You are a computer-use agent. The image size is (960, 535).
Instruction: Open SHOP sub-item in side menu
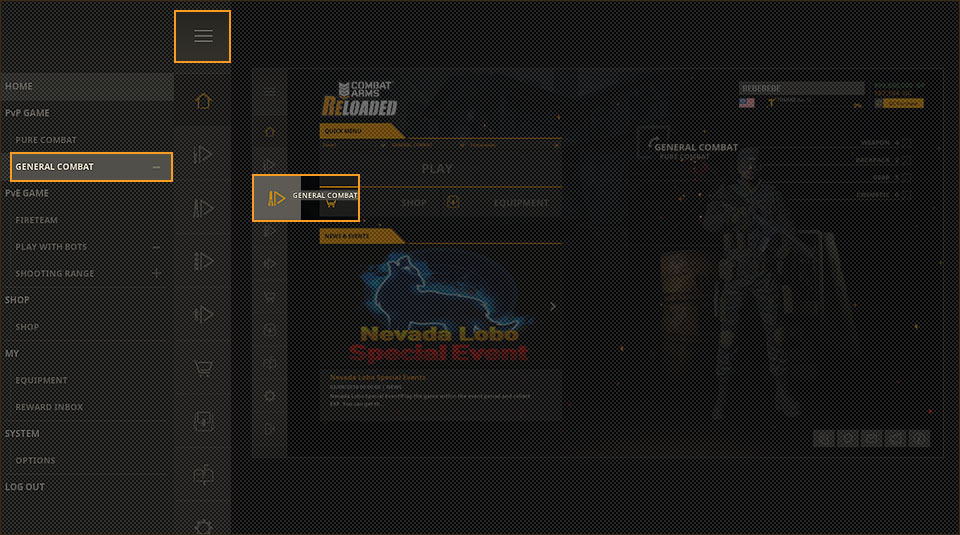click(x=27, y=327)
